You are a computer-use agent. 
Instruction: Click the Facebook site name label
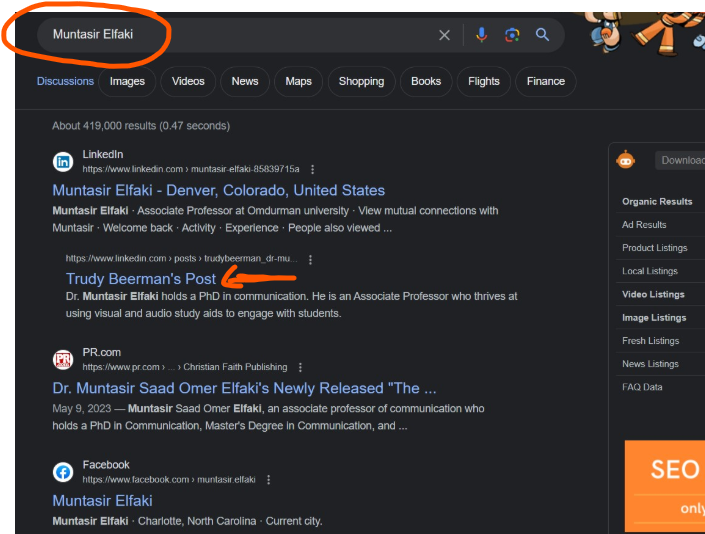pyautogui.click(x=106, y=465)
